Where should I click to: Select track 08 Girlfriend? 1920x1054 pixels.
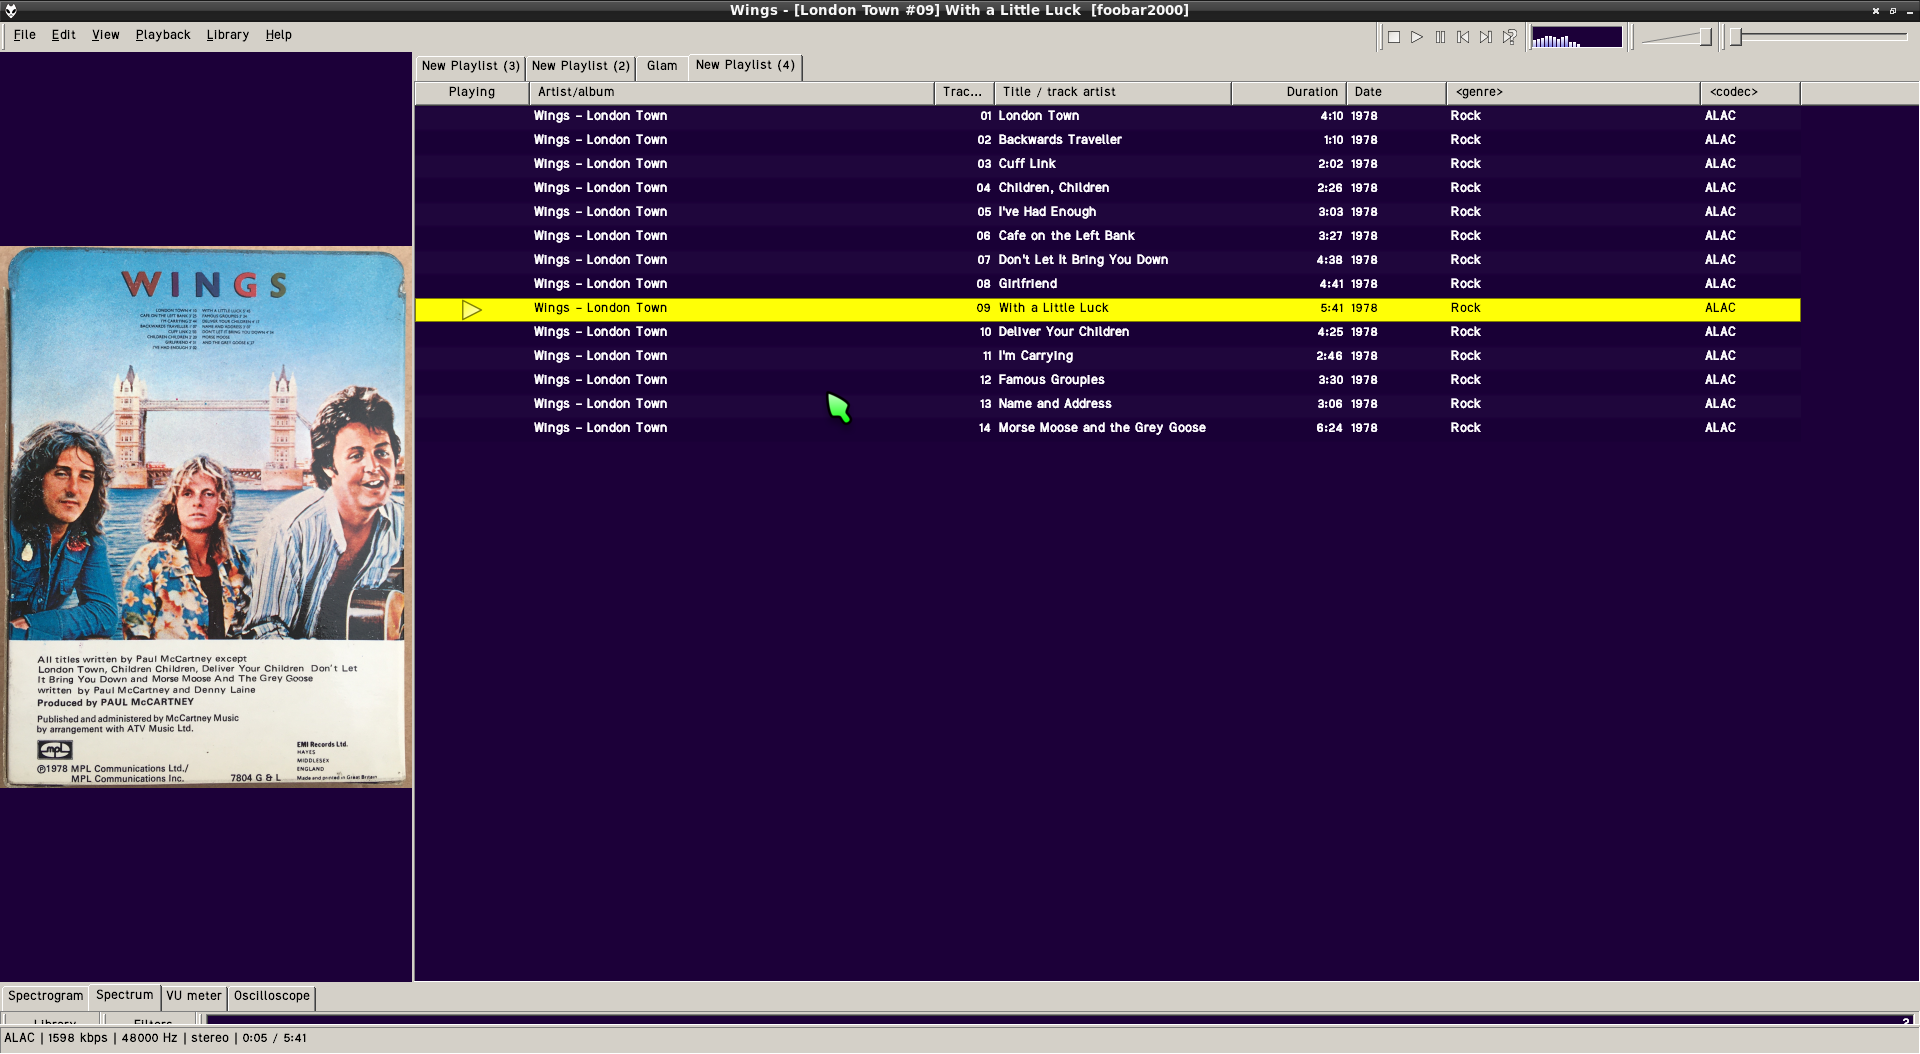1108,284
